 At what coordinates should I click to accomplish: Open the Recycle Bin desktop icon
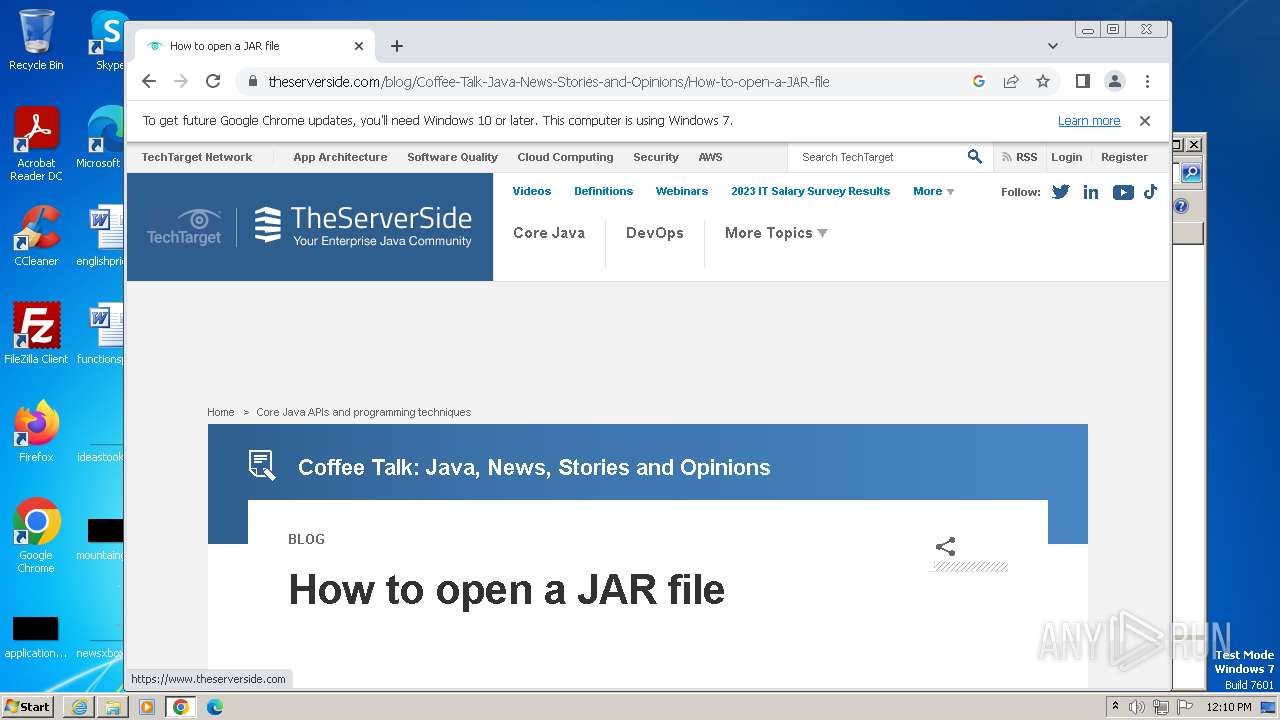[x=36, y=40]
